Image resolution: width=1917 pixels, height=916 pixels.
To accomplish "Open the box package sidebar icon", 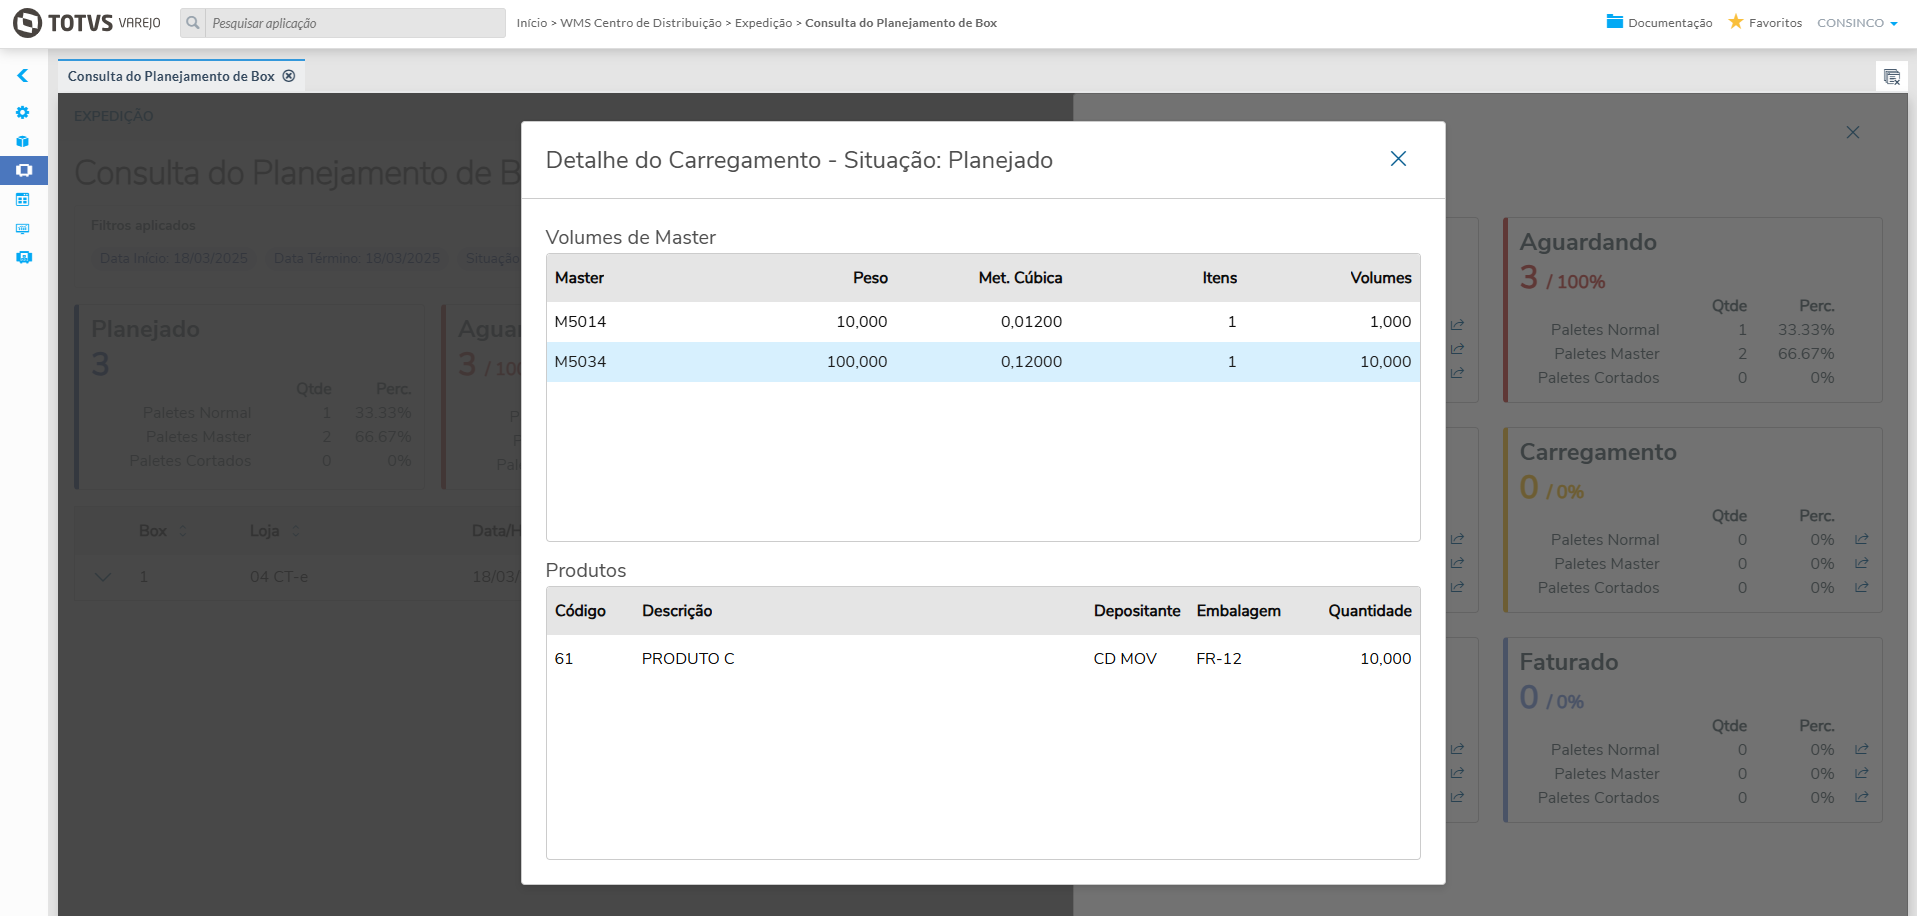I will [x=23, y=142].
